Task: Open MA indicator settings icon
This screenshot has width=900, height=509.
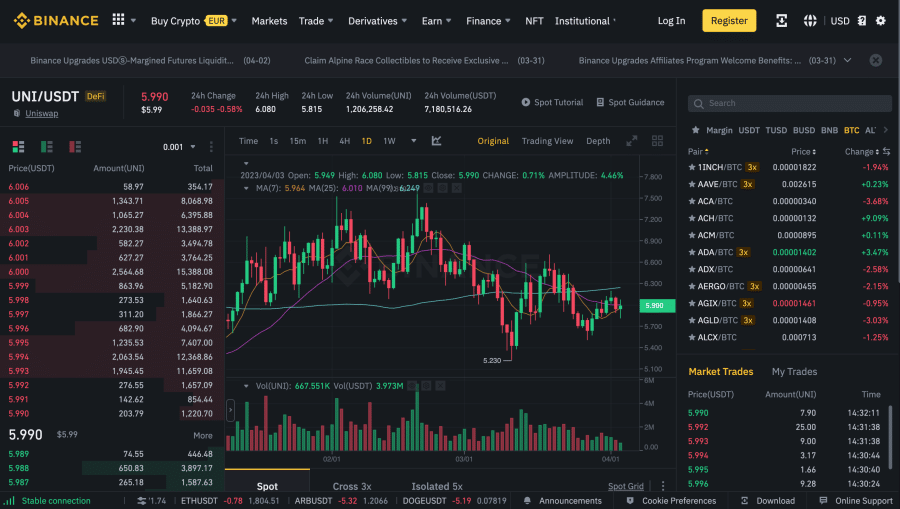Action: (443, 188)
